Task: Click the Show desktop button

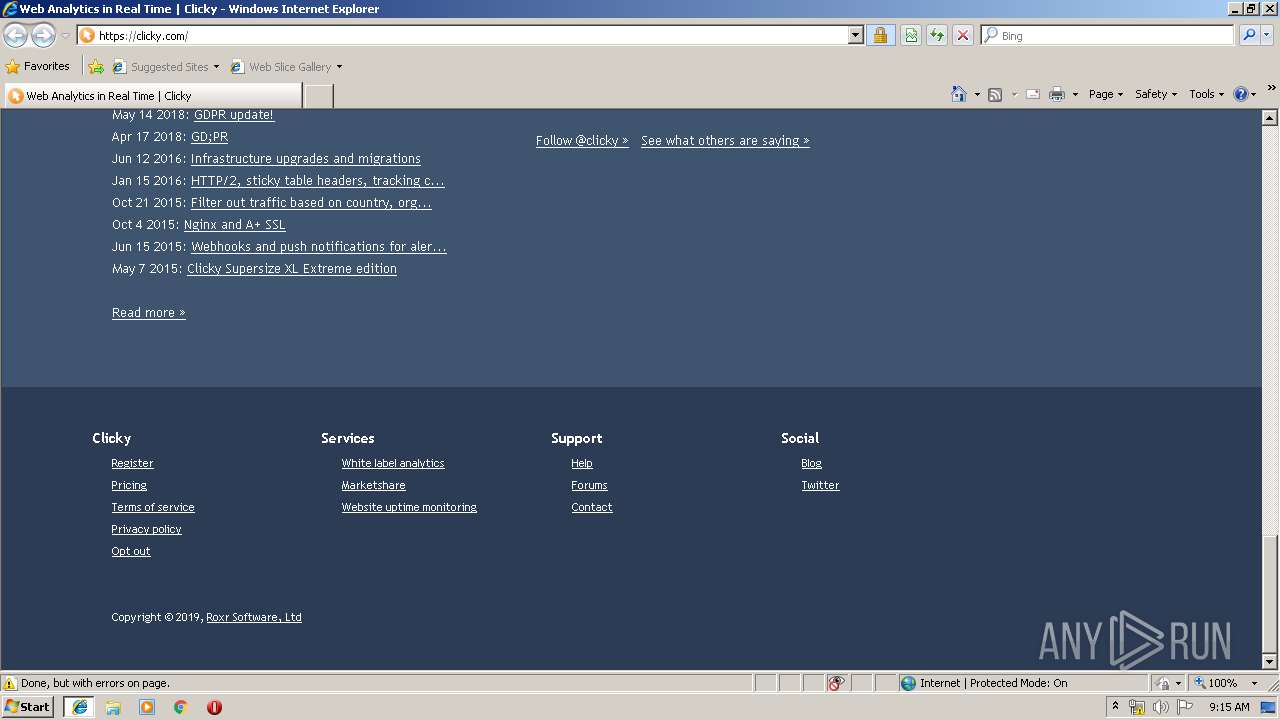Action: [1269, 707]
